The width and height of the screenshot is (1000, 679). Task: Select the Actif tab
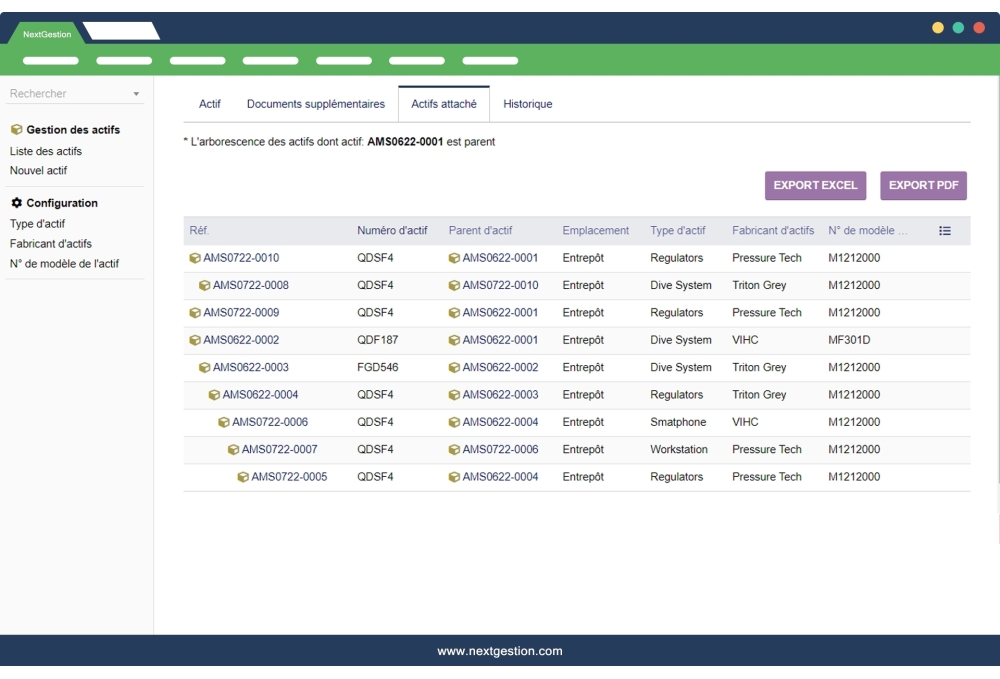pyautogui.click(x=209, y=103)
